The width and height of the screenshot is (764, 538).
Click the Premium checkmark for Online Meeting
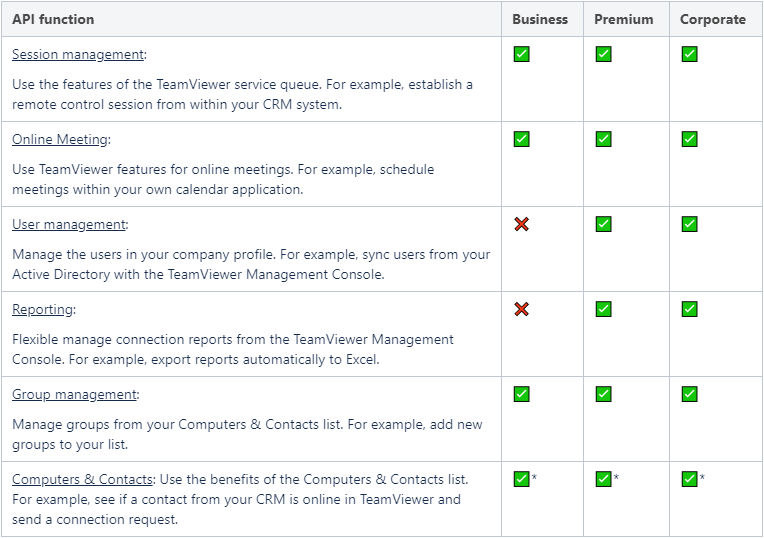[x=603, y=139]
